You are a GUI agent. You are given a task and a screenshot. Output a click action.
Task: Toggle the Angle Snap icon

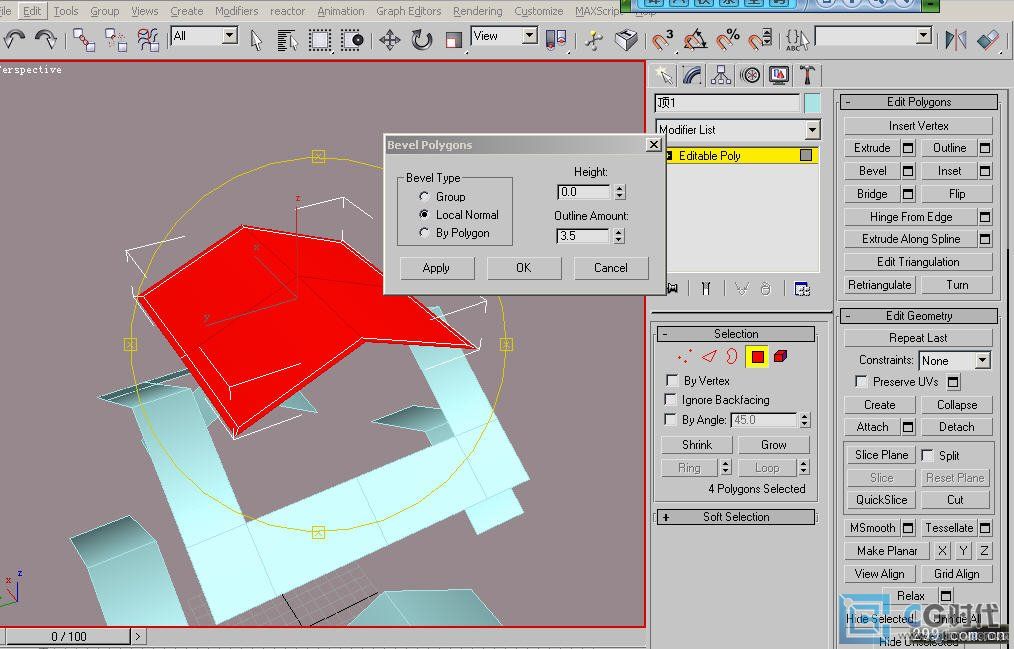695,40
